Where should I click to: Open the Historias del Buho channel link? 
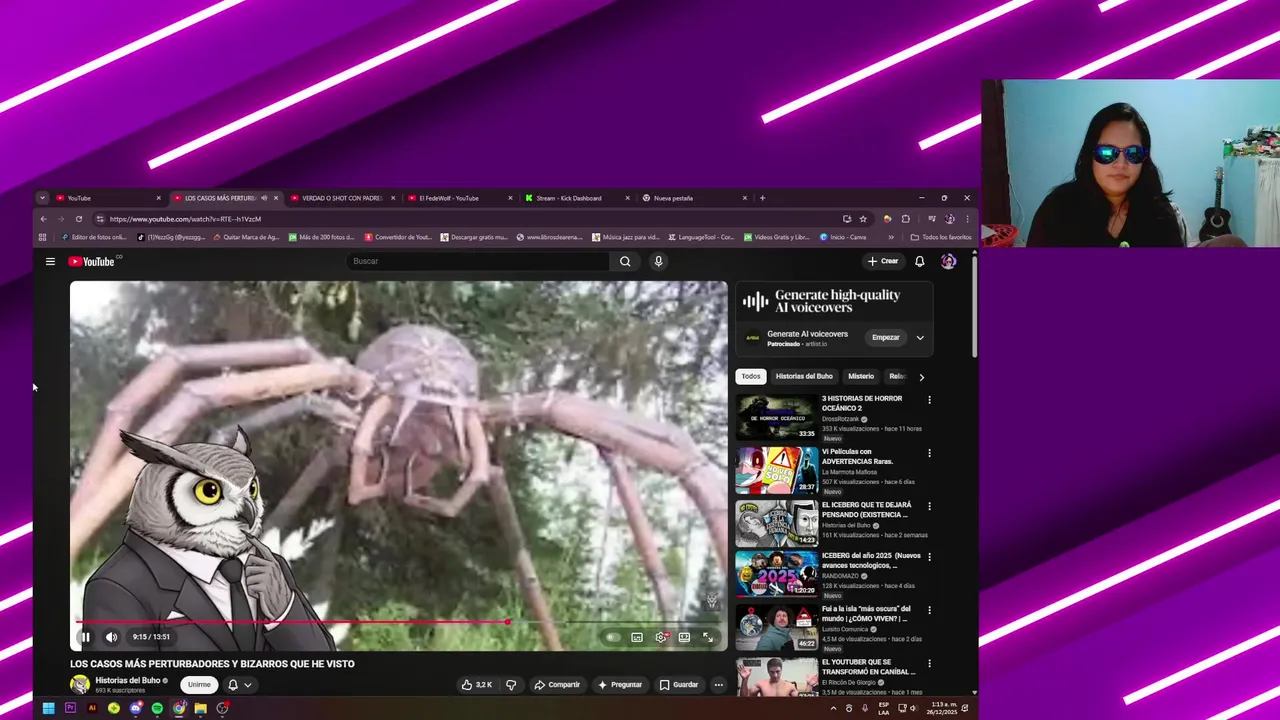[x=128, y=680]
